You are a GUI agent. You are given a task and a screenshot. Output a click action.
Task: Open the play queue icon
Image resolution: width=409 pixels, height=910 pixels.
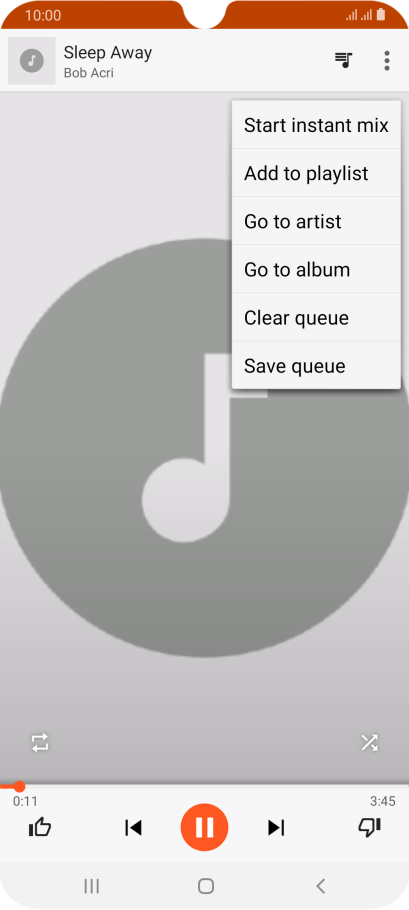pos(343,60)
